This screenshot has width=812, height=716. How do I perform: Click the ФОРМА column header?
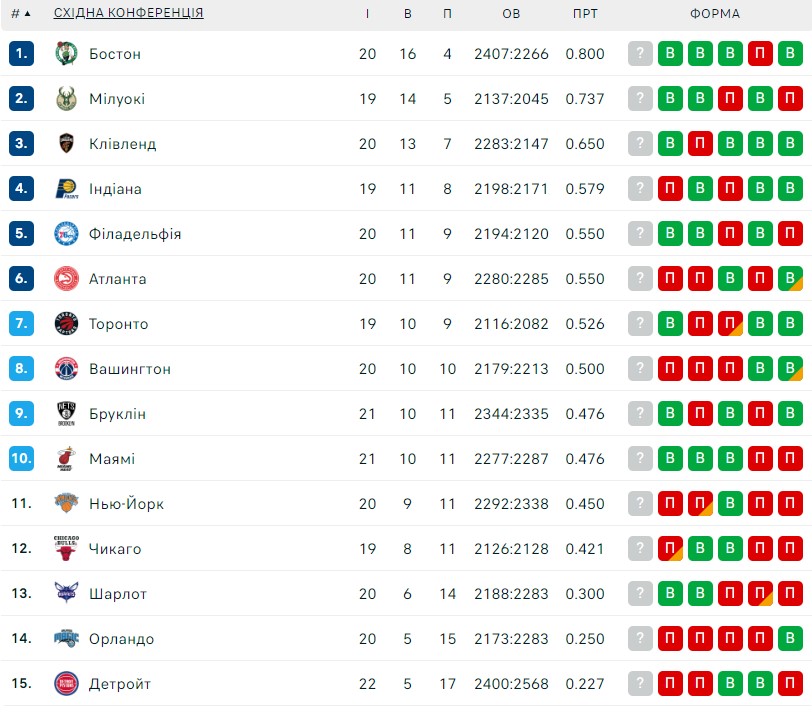(715, 13)
